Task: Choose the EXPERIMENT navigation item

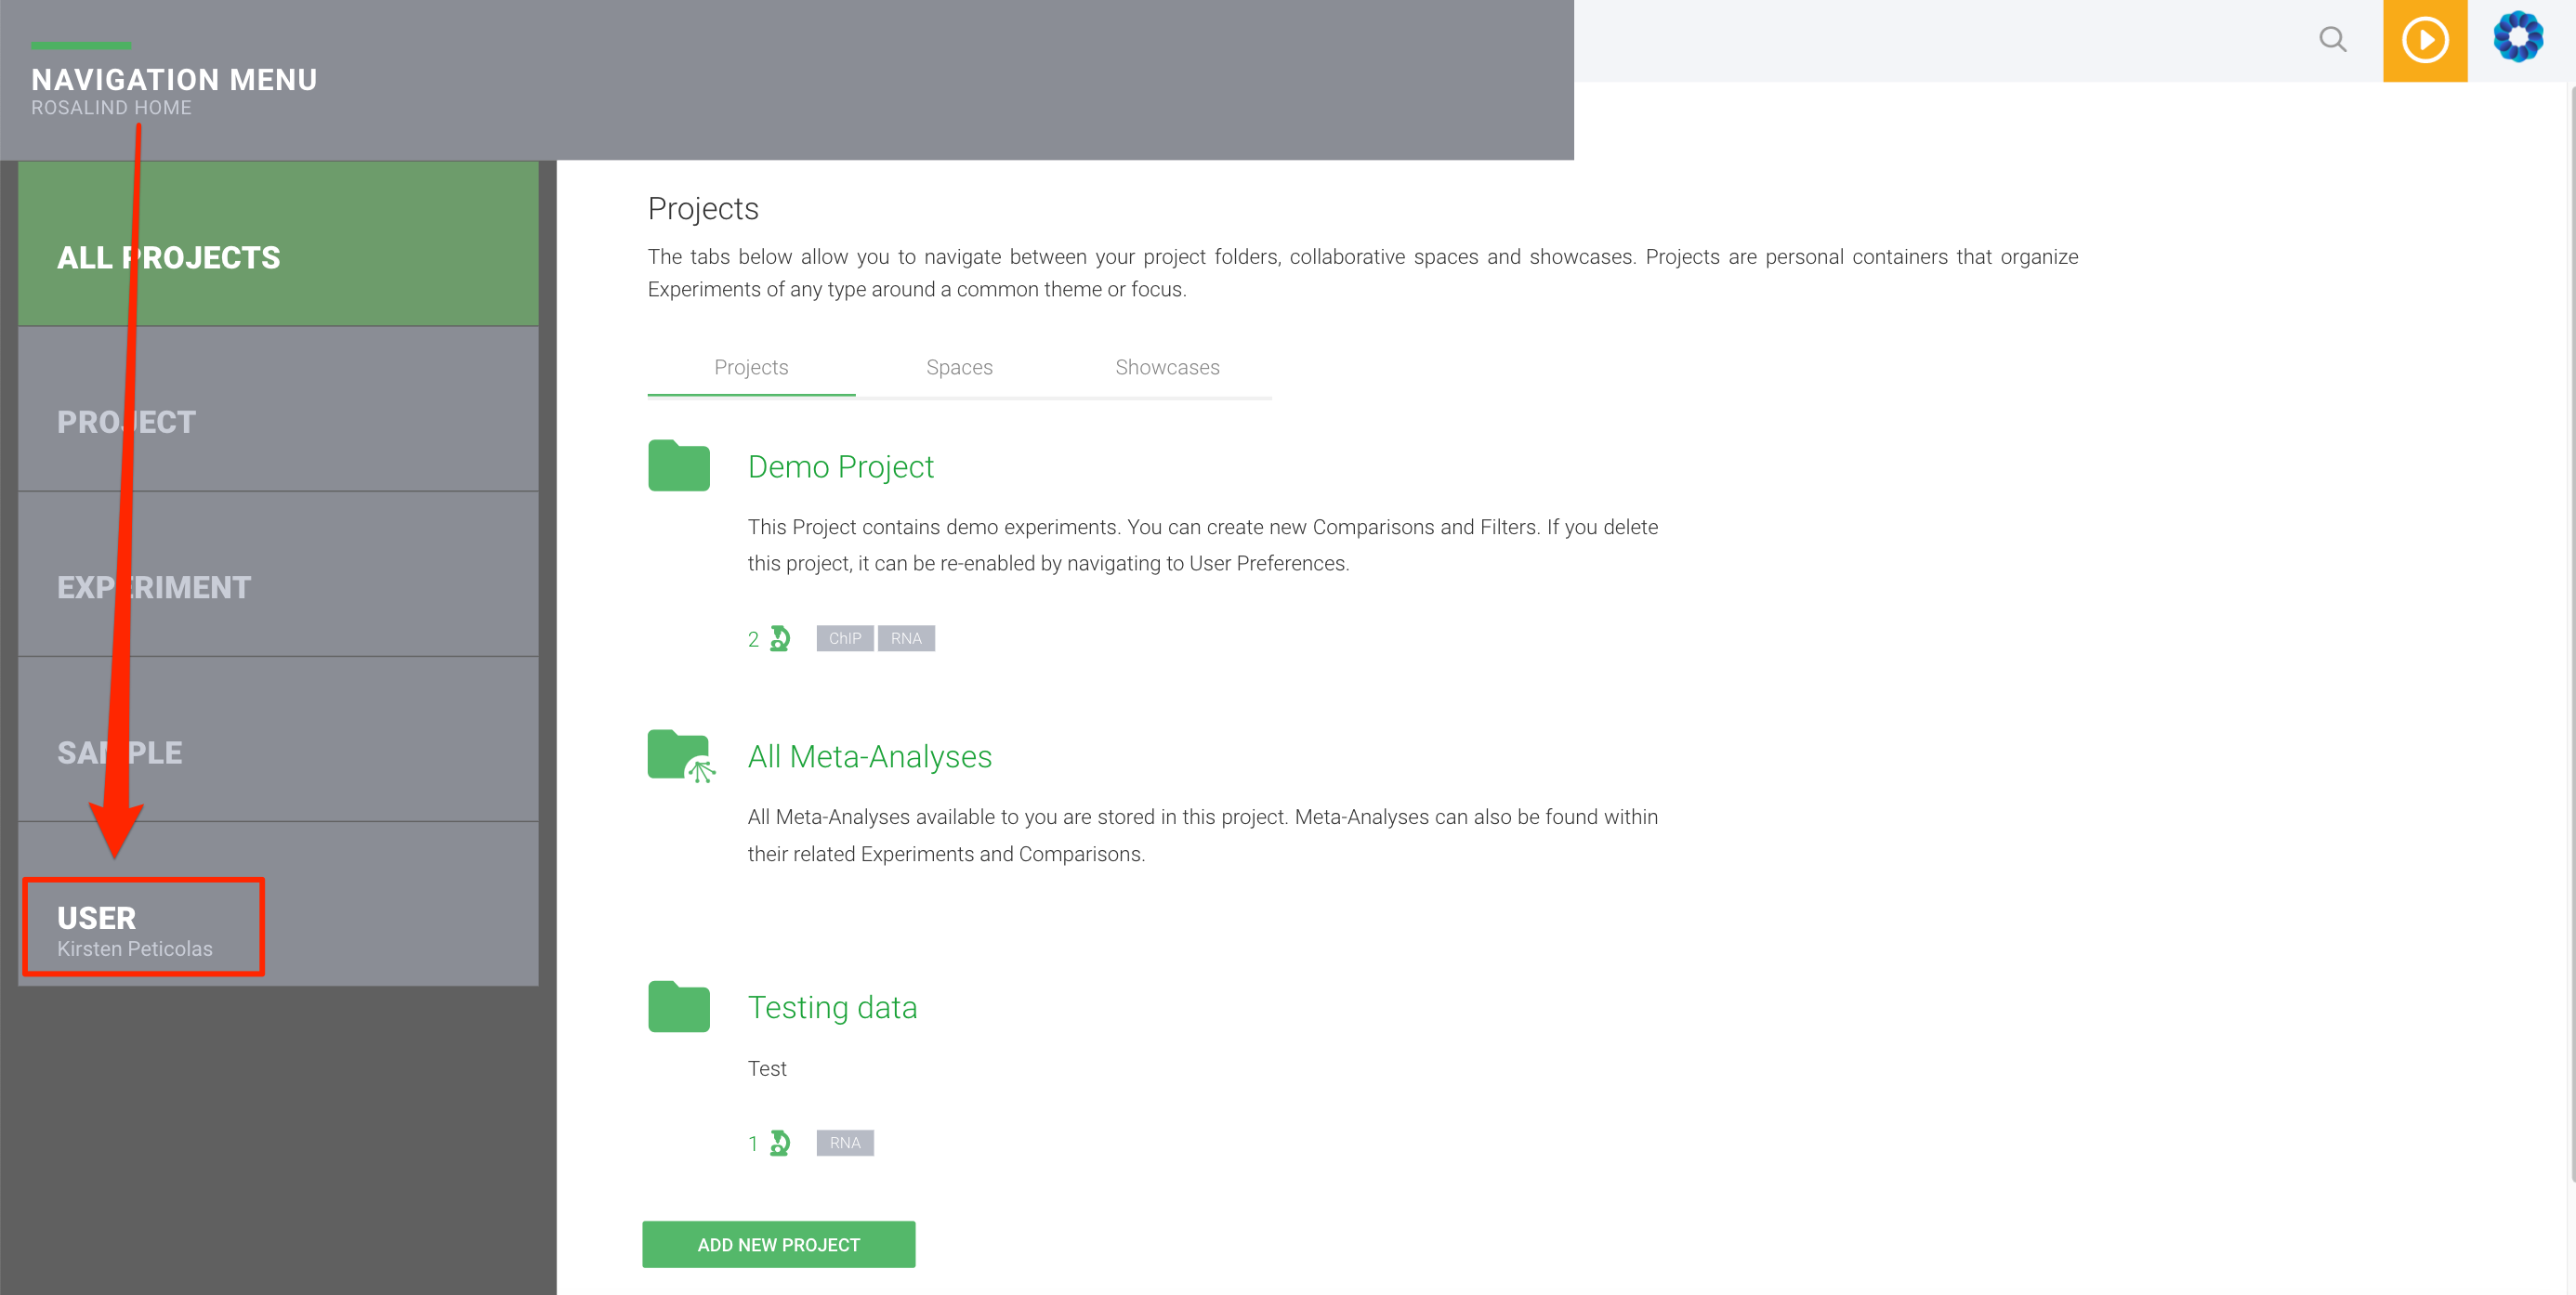Action: pyautogui.click(x=278, y=574)
